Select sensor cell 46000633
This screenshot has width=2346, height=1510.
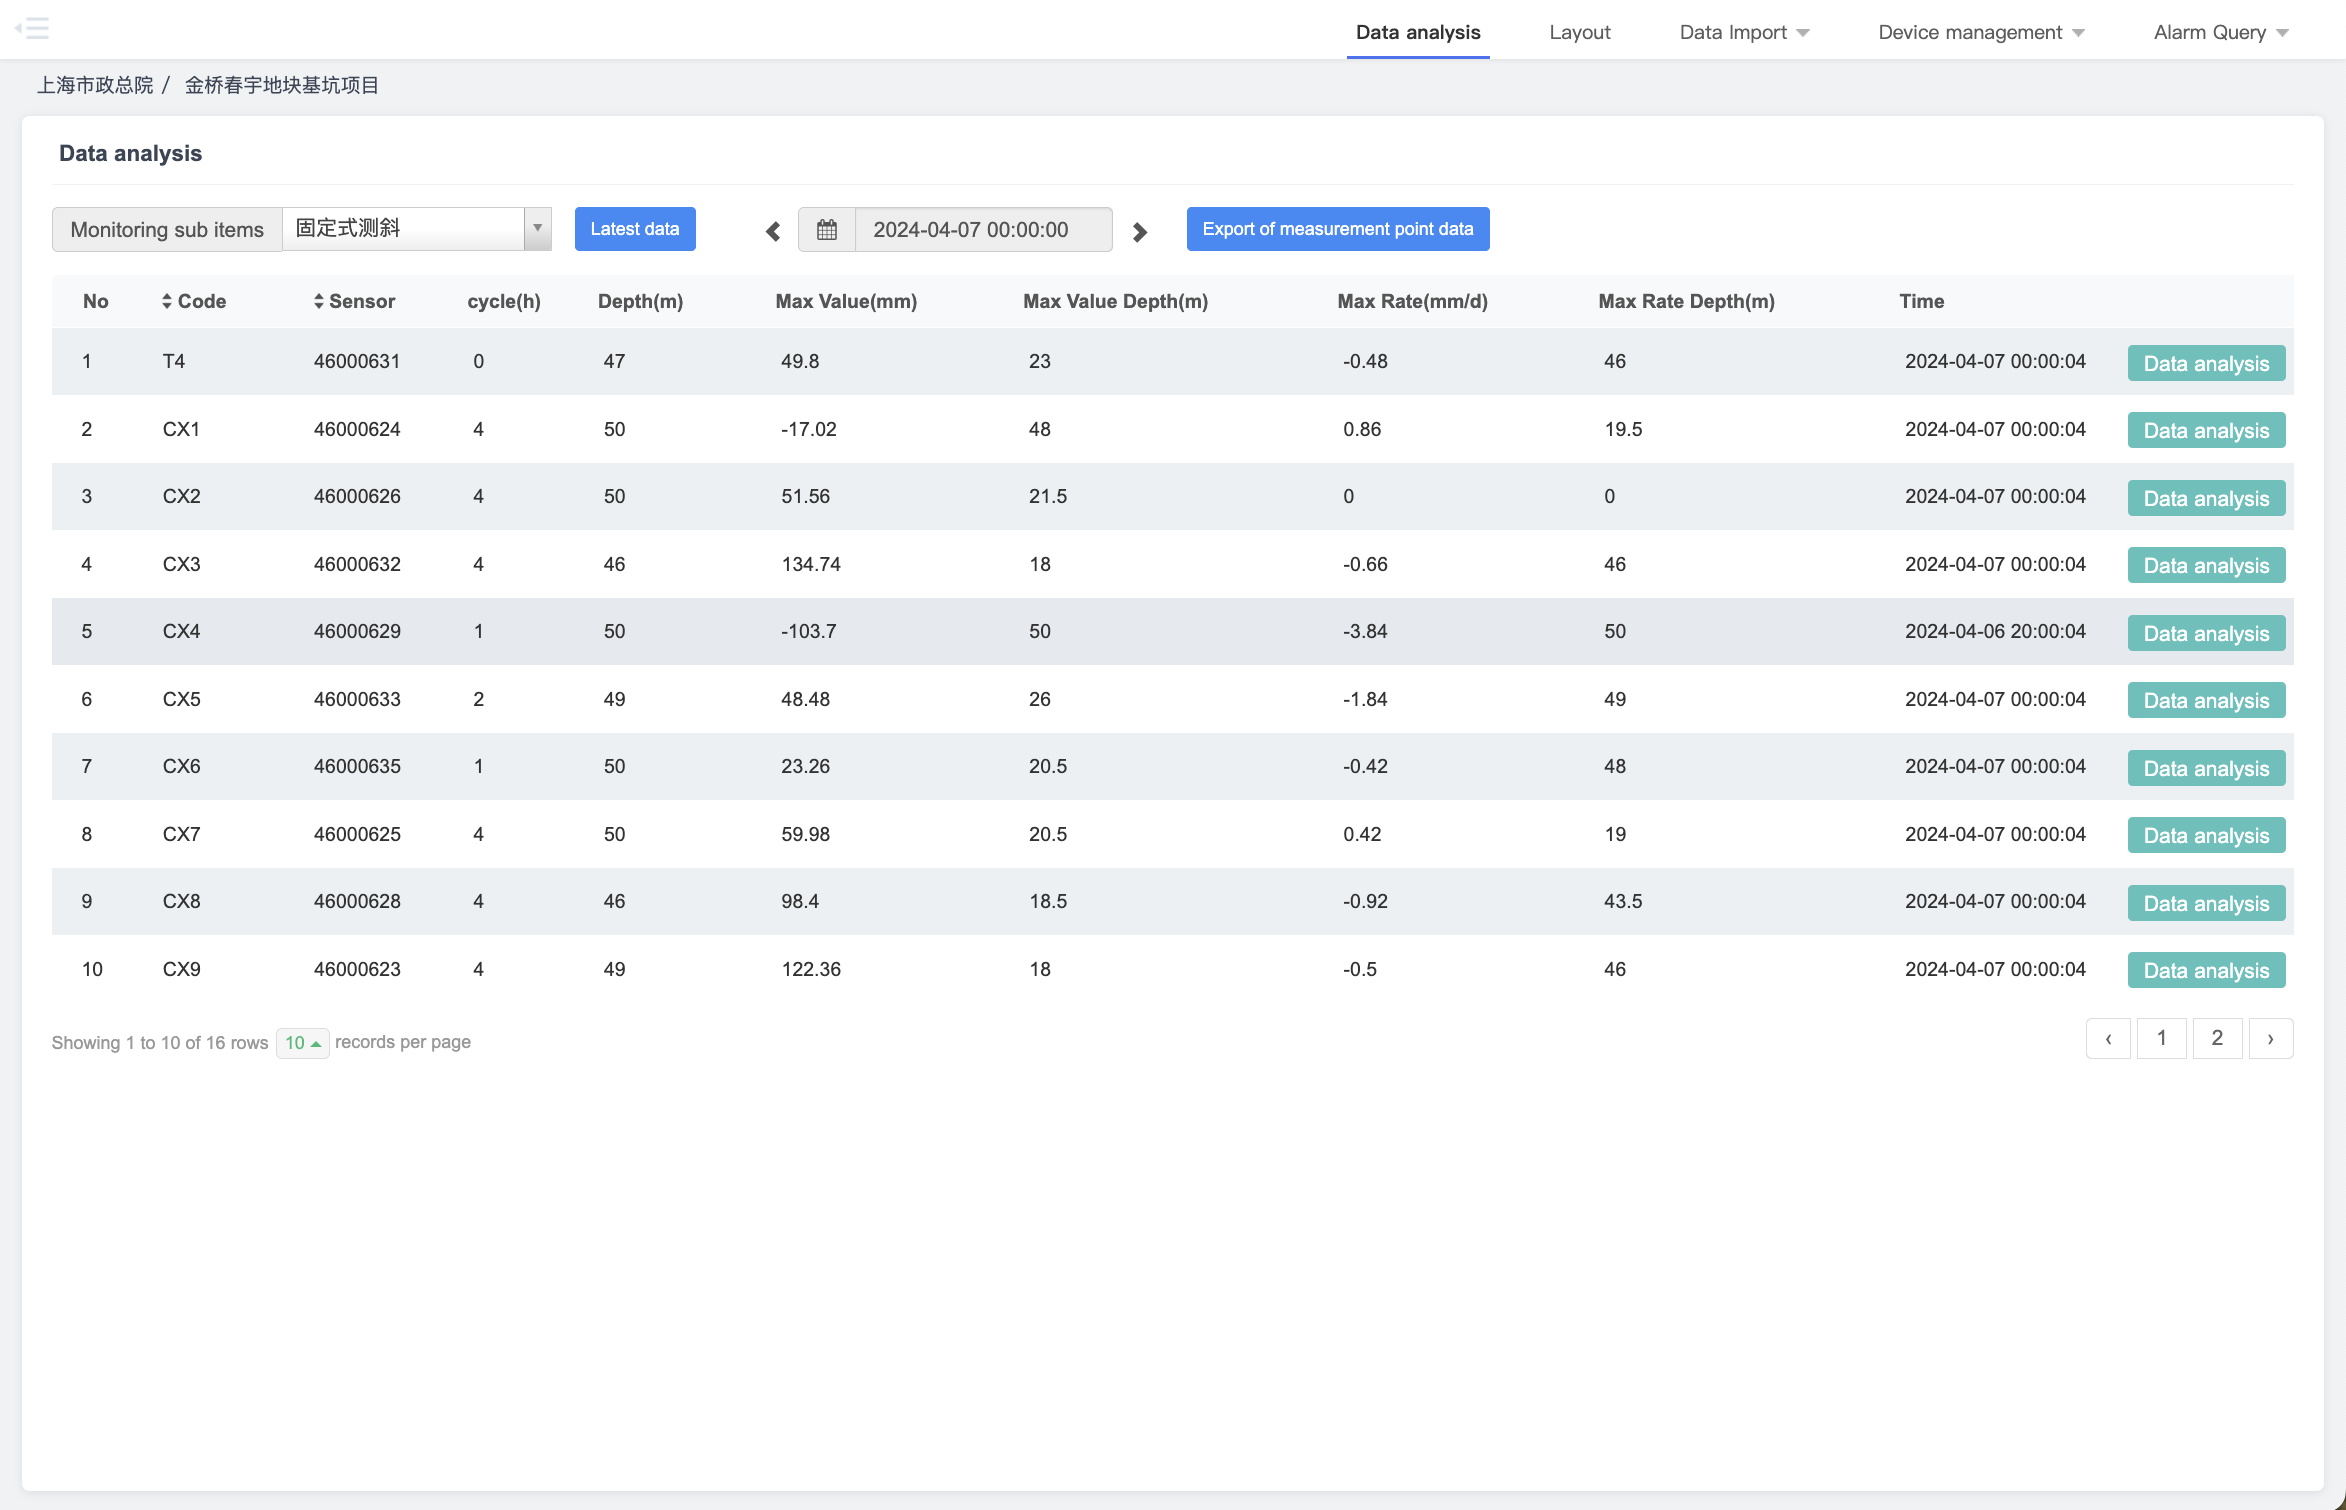tap(357, 699)
